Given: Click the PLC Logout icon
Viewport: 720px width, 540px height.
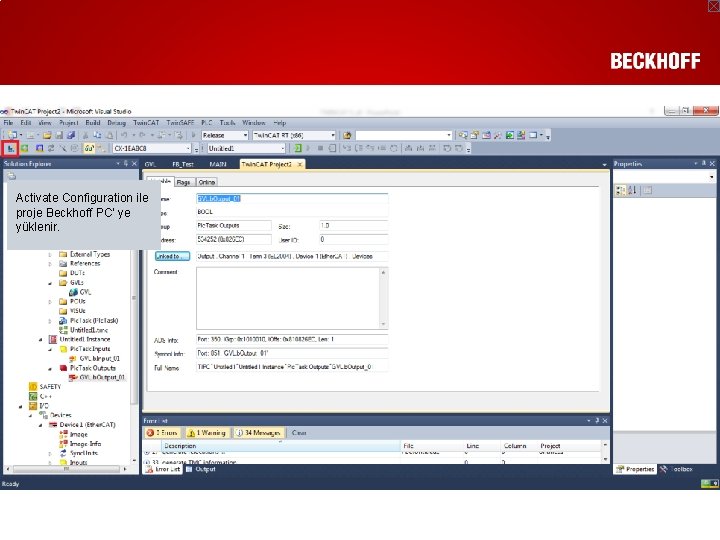Looking at the screenshot, I should click(332, 148).
